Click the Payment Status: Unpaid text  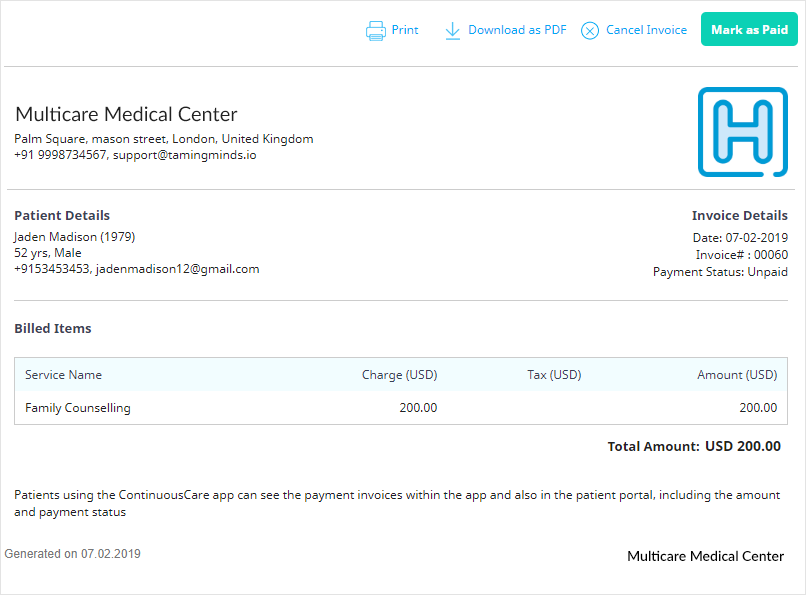(720, 272)
